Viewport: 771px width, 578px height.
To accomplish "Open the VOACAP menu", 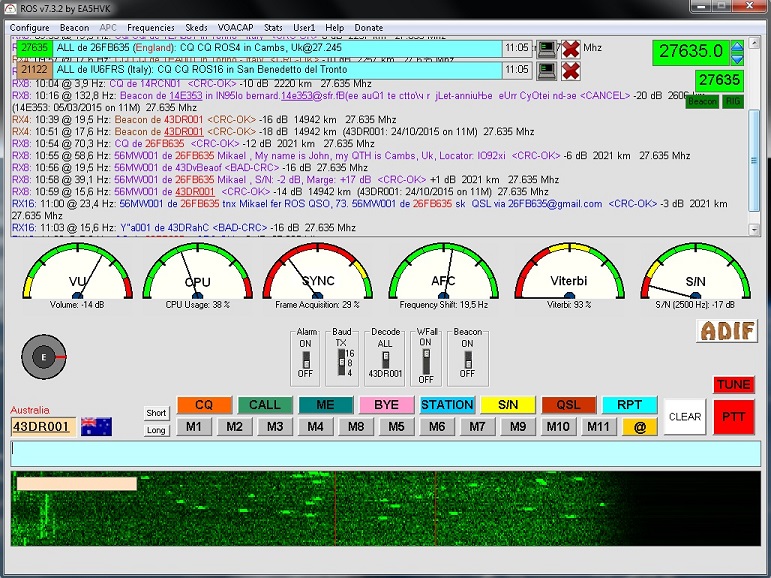I will pos(236,28).
